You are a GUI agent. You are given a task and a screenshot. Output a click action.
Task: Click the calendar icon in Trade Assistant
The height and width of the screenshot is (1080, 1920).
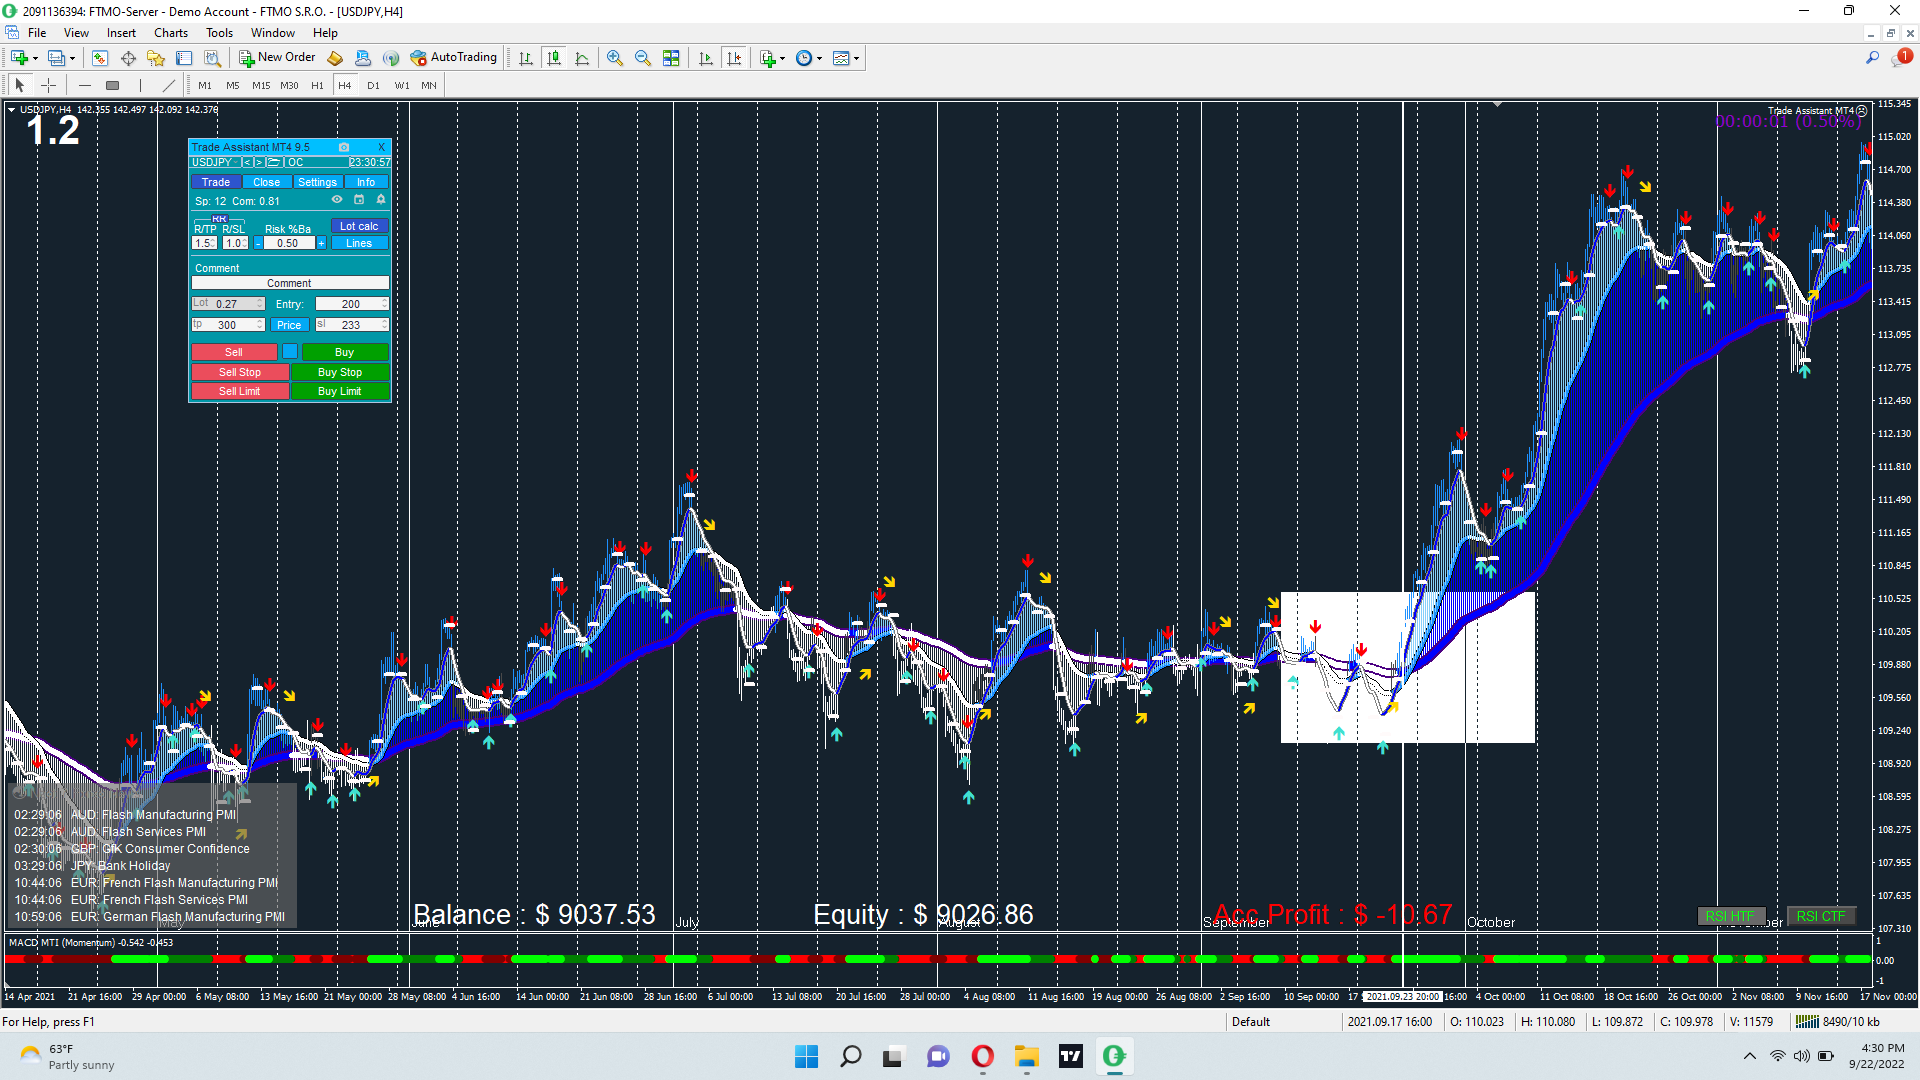[x=359, y=200]
